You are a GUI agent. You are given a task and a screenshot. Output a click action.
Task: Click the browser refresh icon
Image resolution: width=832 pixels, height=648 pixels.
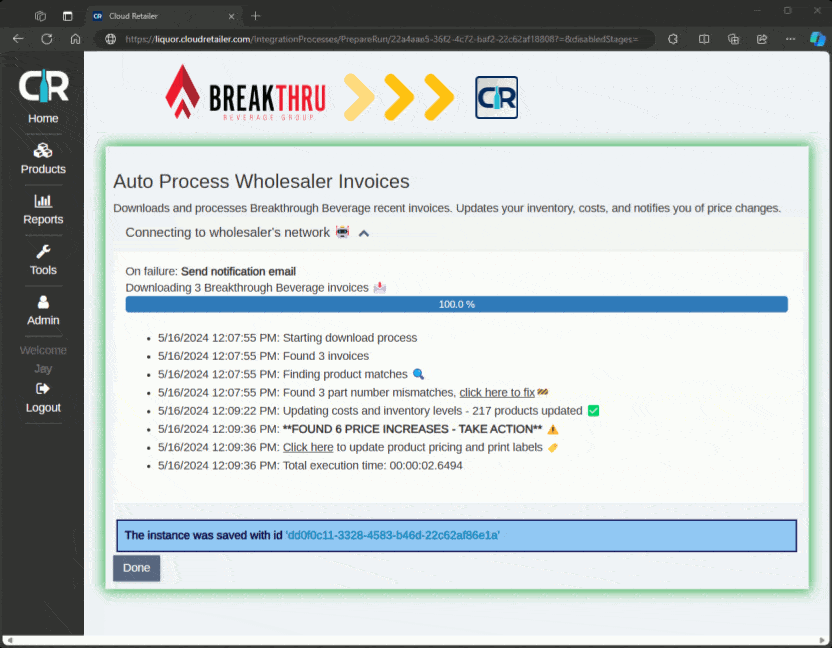coord(46,39)
